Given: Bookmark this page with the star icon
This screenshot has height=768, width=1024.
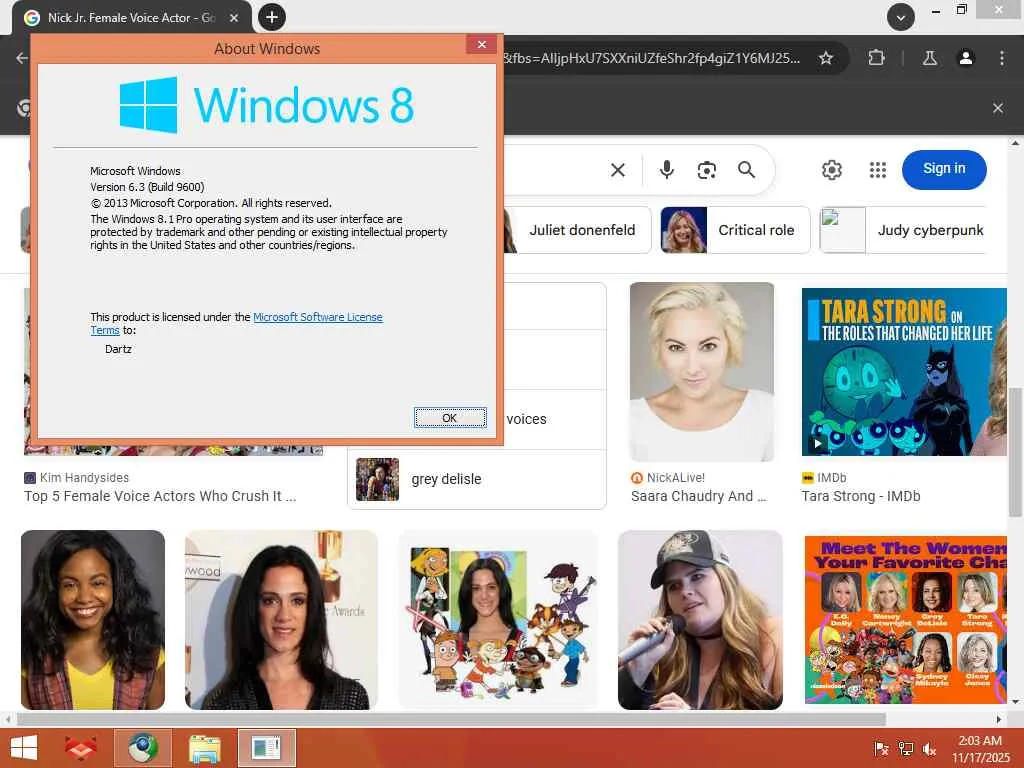Looking at the screenshot, I should [x=825, y=58].
